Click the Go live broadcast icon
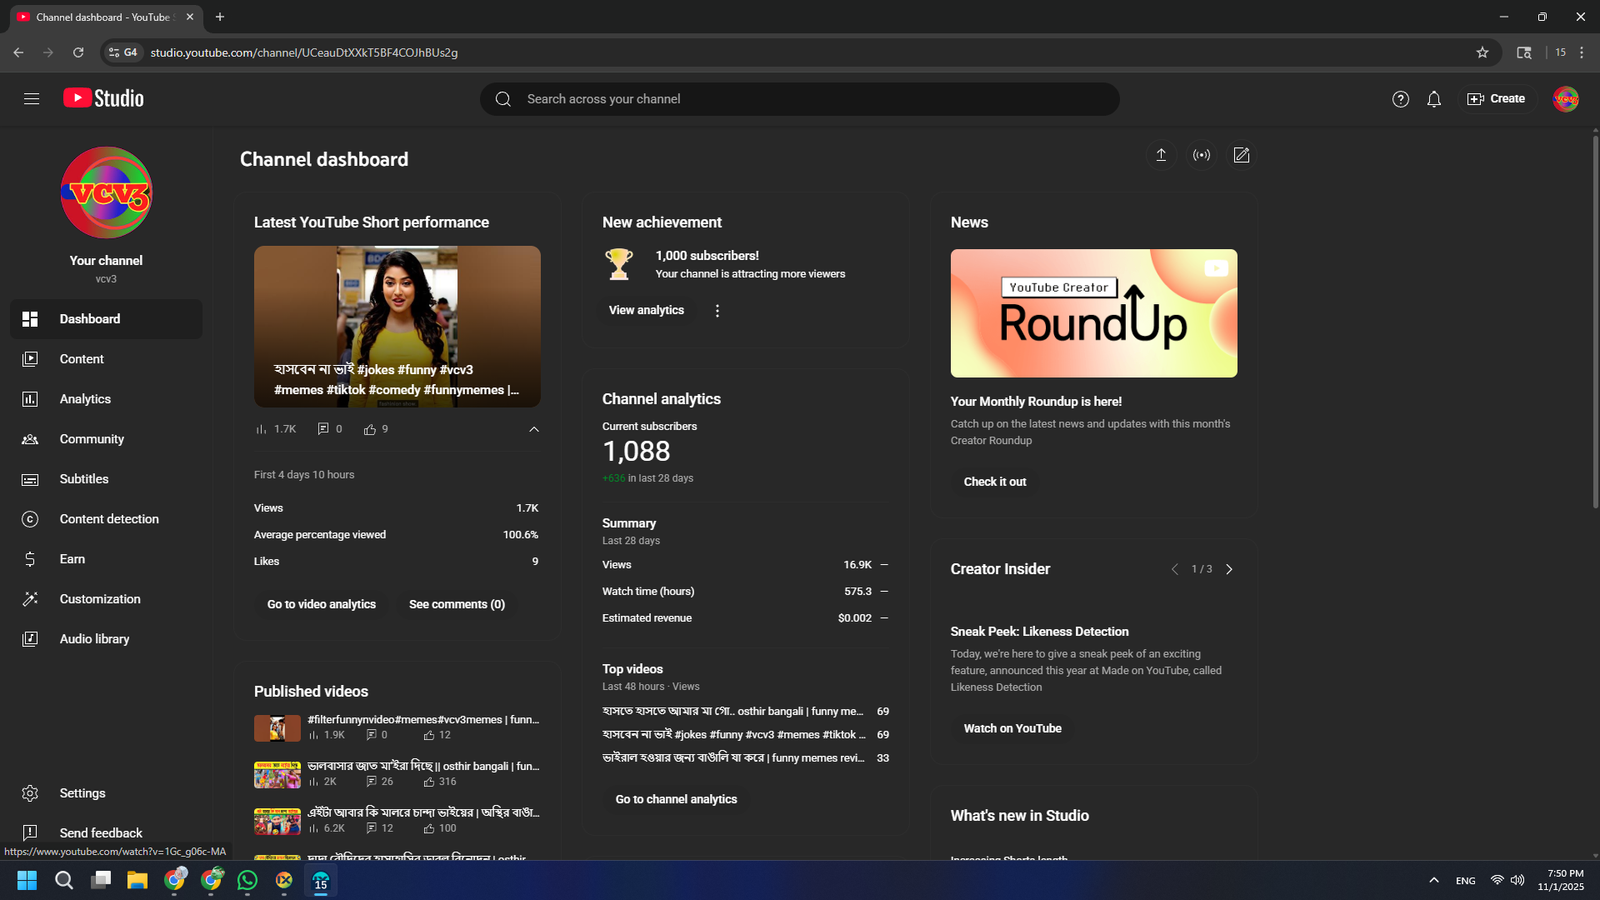 tap(1201, 155)
